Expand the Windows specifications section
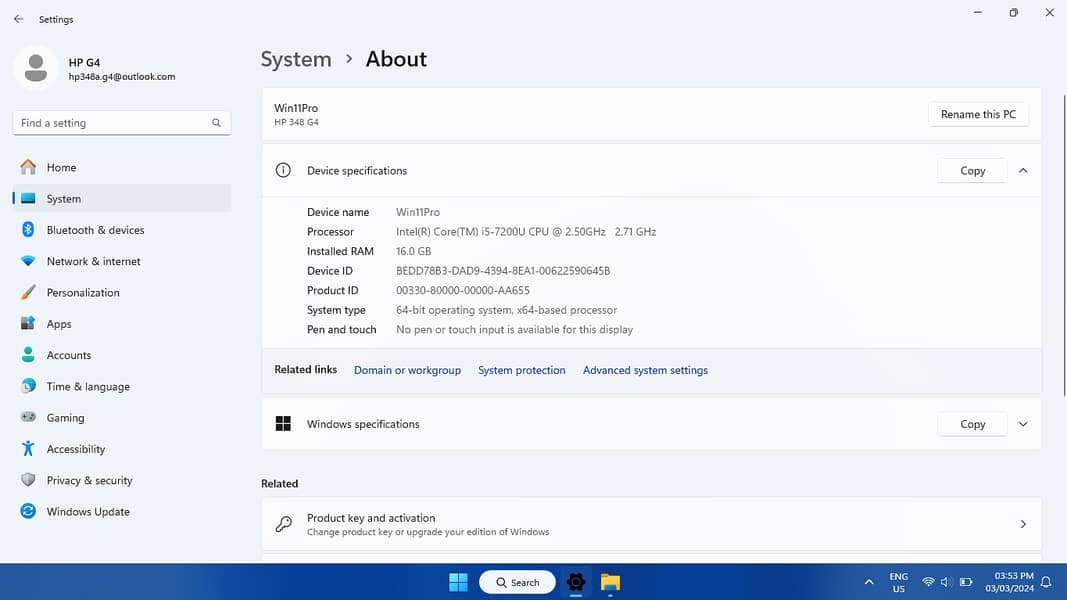 tap(1022, 424)
